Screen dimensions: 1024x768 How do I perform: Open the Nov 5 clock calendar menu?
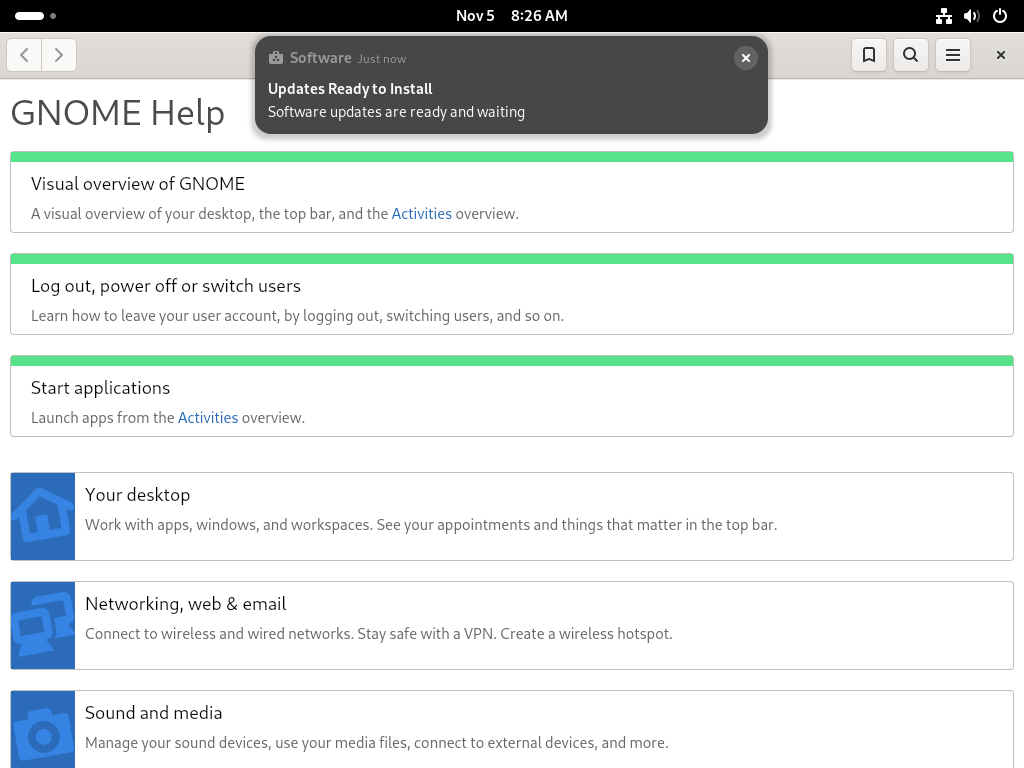[x=511, y=16]
